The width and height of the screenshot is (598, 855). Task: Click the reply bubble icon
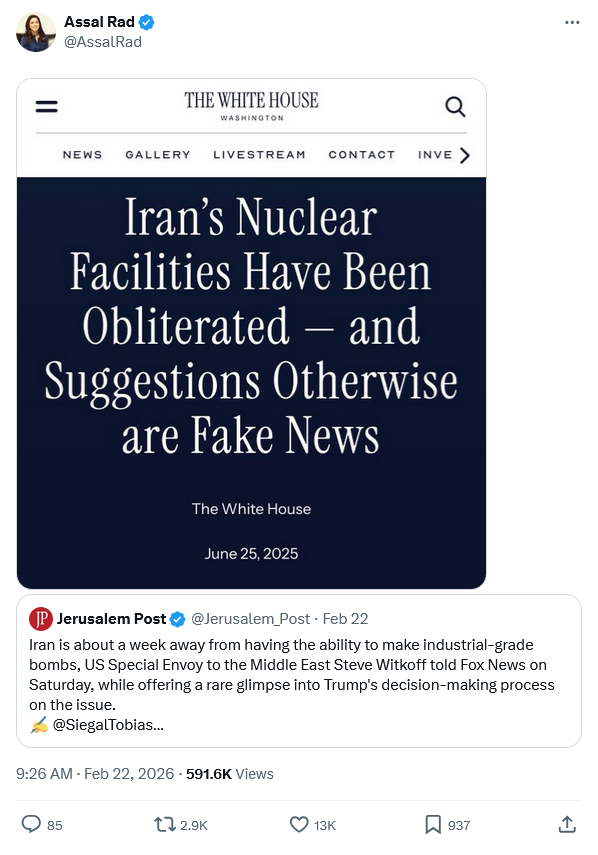(x=32, y=824)
